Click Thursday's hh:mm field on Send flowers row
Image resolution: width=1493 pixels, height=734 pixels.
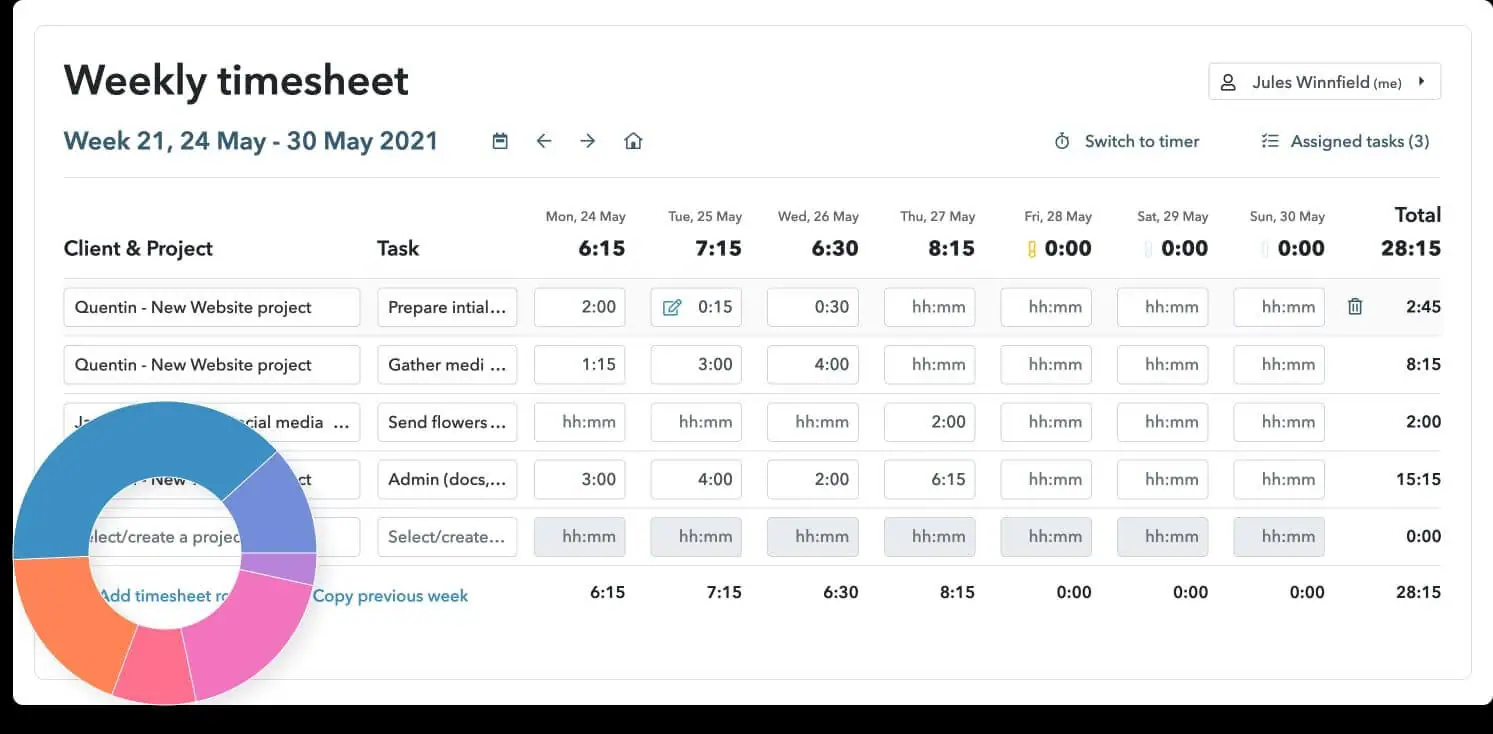point(929,422)
